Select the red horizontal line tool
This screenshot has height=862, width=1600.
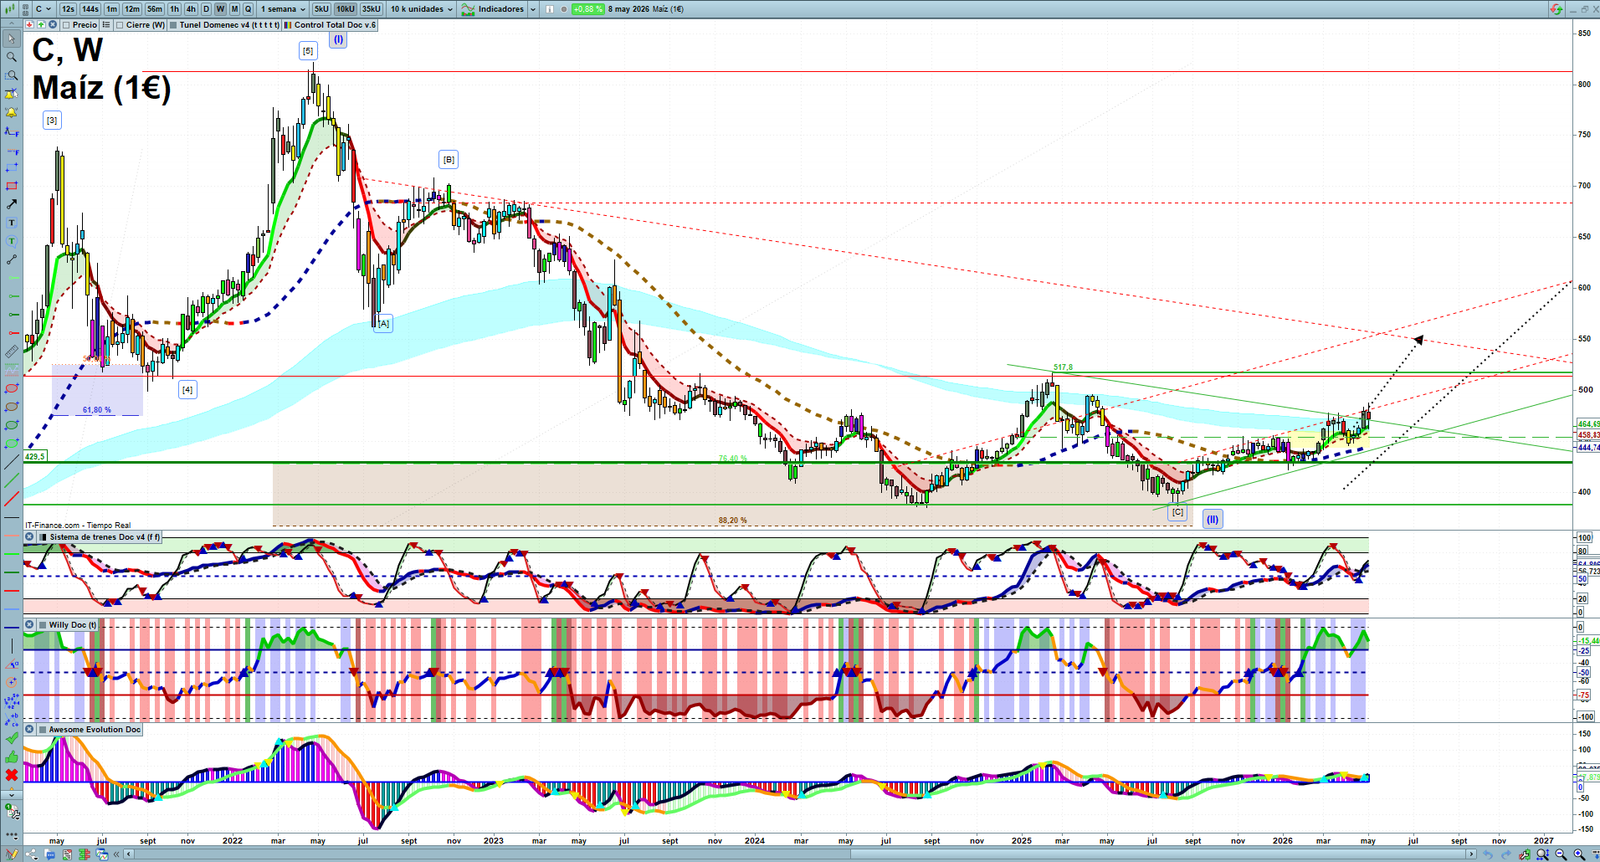click(12, 591)
